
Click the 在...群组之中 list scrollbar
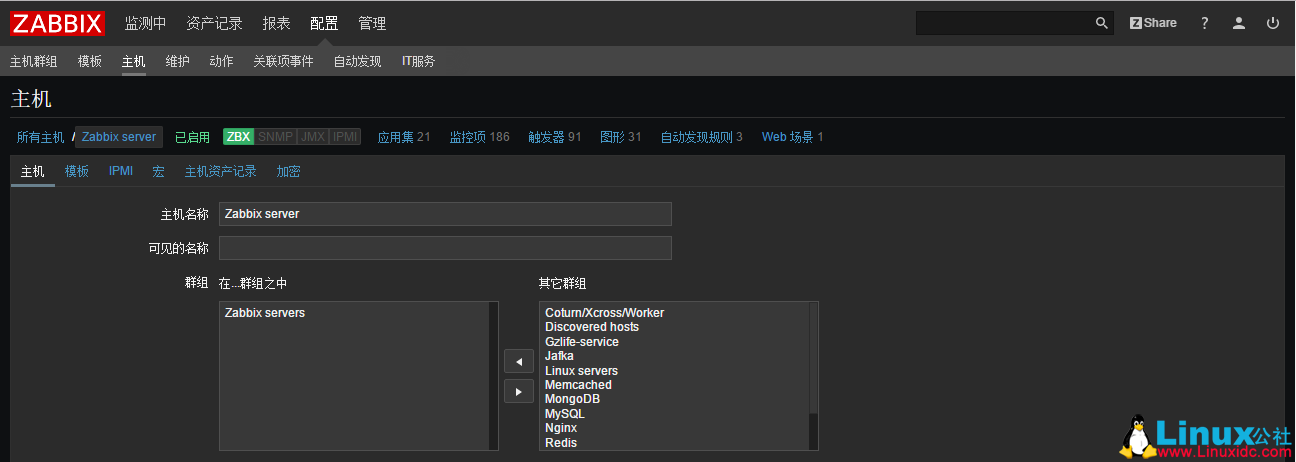pyautogui.click(x=493, y=376)
